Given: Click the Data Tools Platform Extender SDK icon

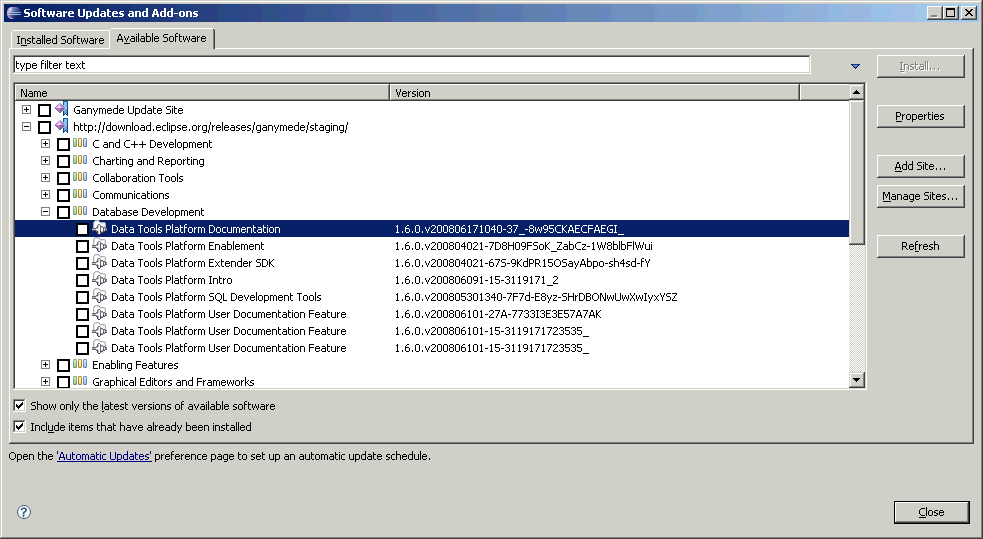Looking at the screenshot, I should [x=99, y=261].
